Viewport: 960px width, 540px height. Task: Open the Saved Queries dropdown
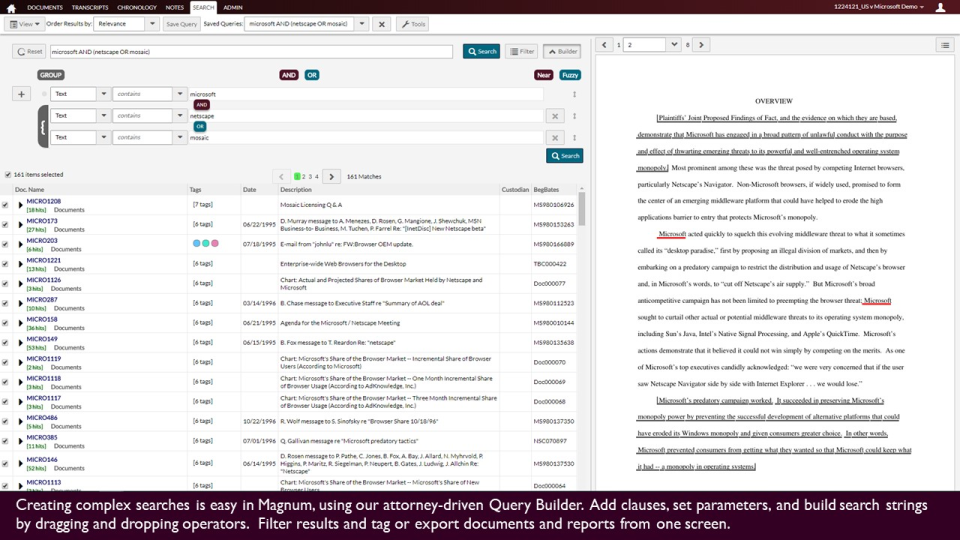click(x=362, y=24)
